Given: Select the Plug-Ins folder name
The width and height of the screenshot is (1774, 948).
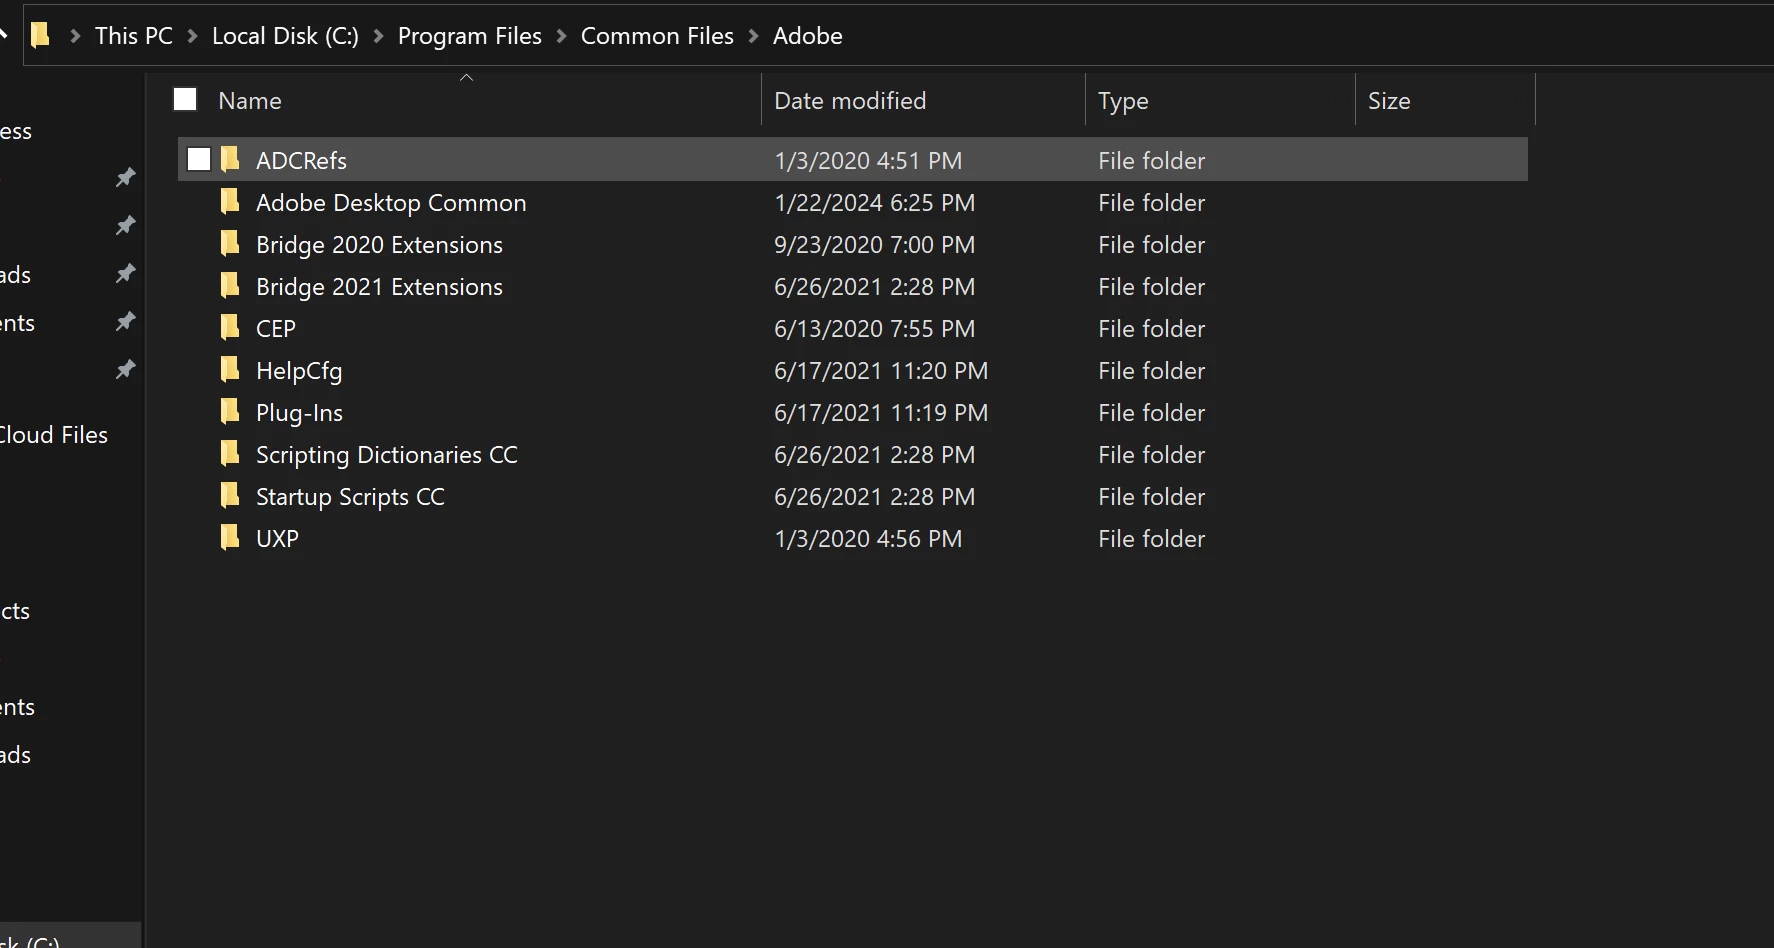Looking at the screenshot, I should [x=299, y=412].
